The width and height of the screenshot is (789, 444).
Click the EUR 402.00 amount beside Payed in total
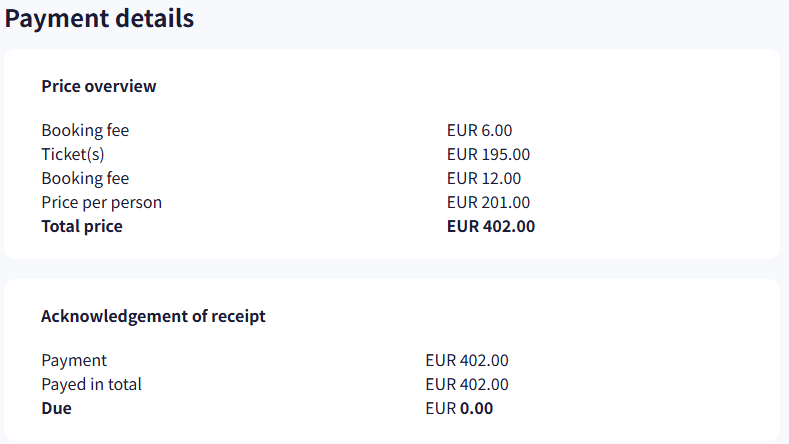pos(467,384)
